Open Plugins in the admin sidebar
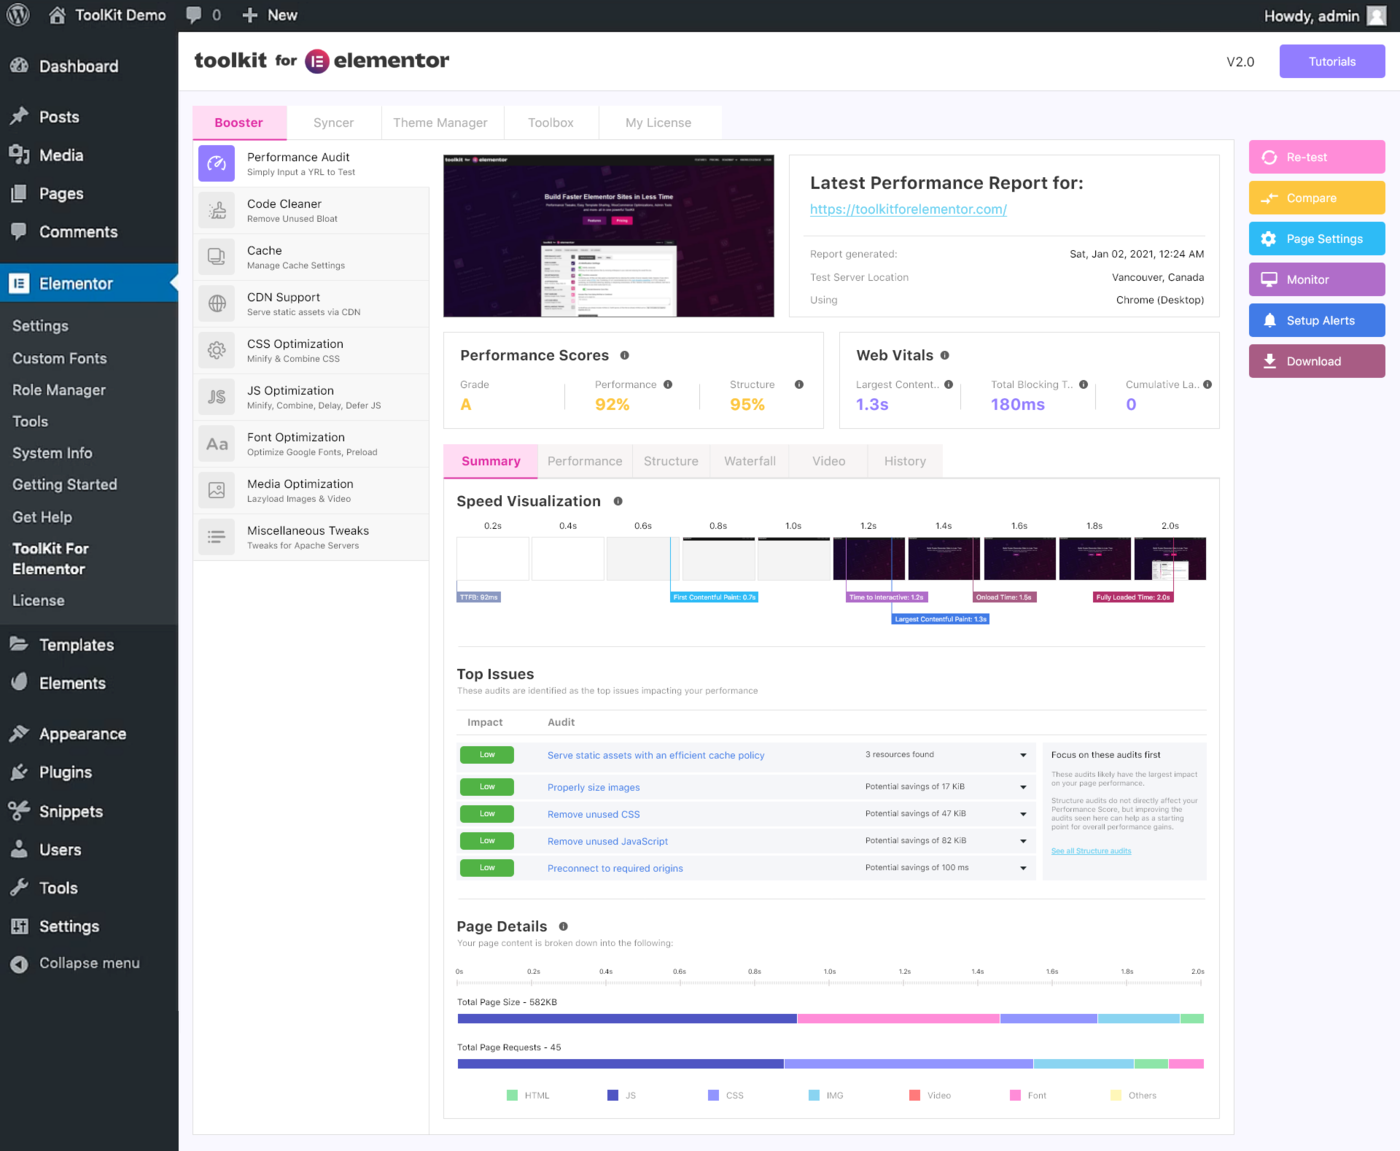 [x=65, y=772]
